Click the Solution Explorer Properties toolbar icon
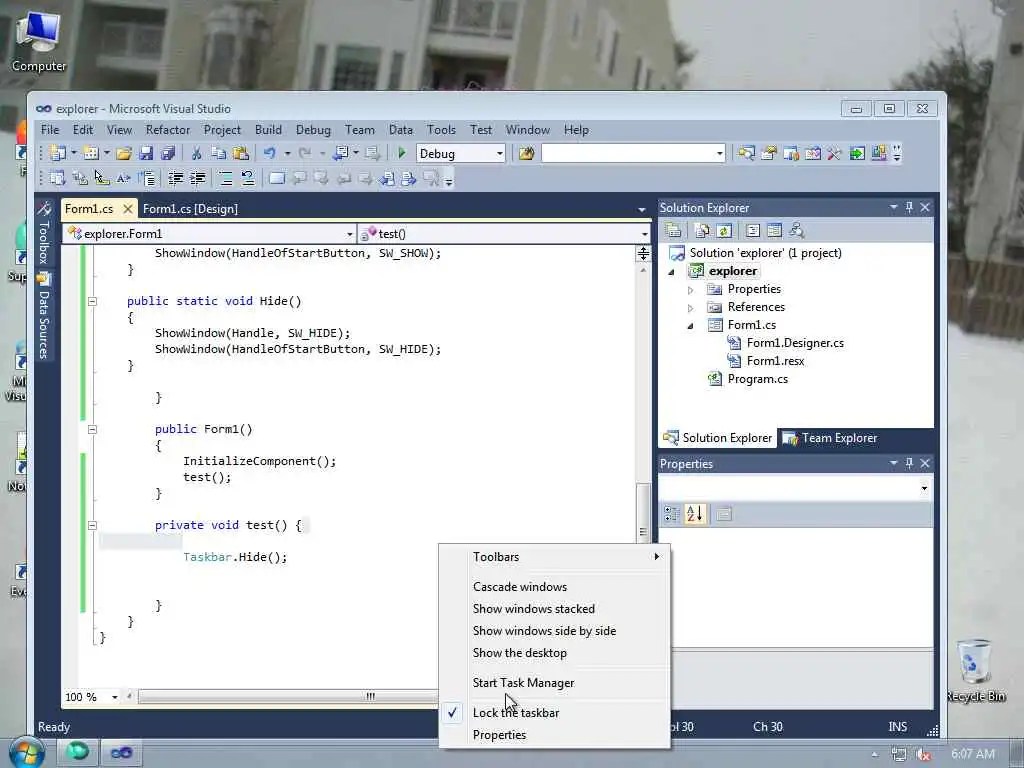1024x768 pixels. pyautogui.click(x=673, y=231)
